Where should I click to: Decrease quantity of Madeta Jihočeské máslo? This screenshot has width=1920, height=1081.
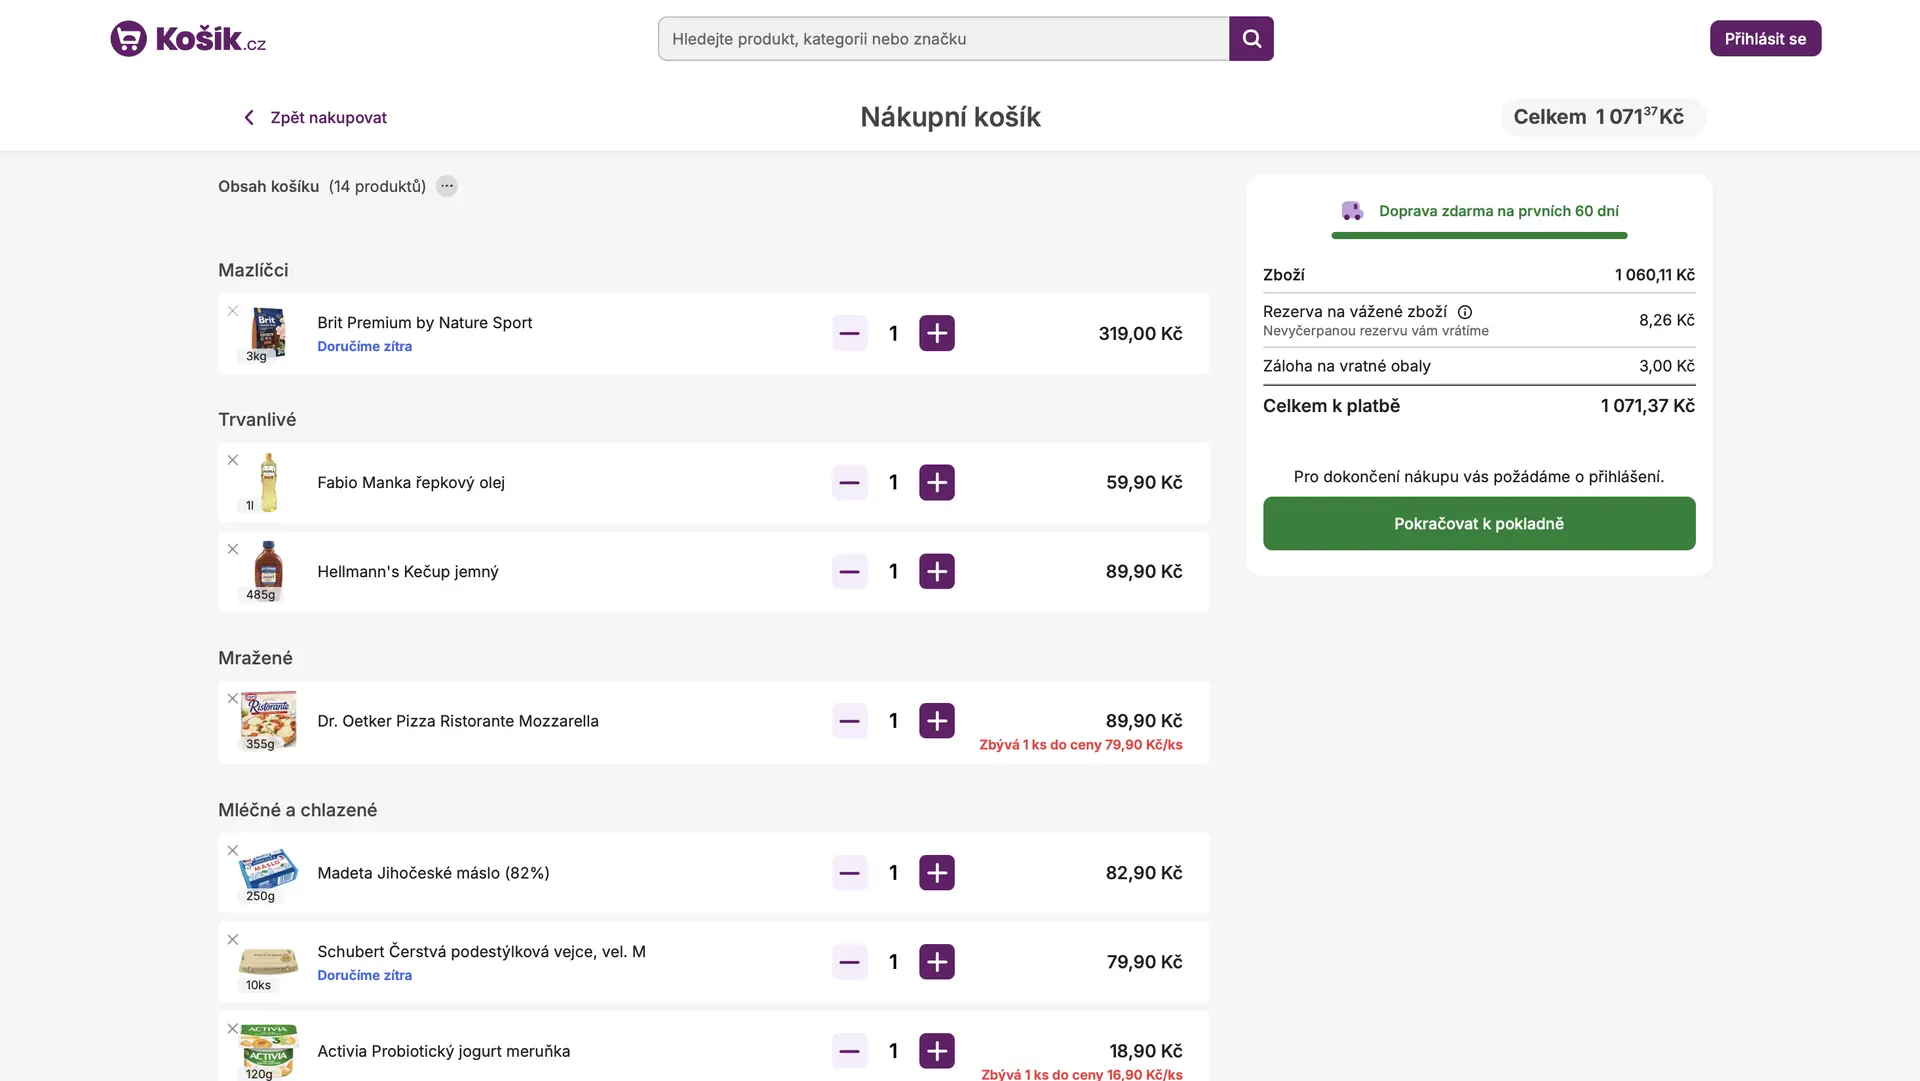pos(850,873)
